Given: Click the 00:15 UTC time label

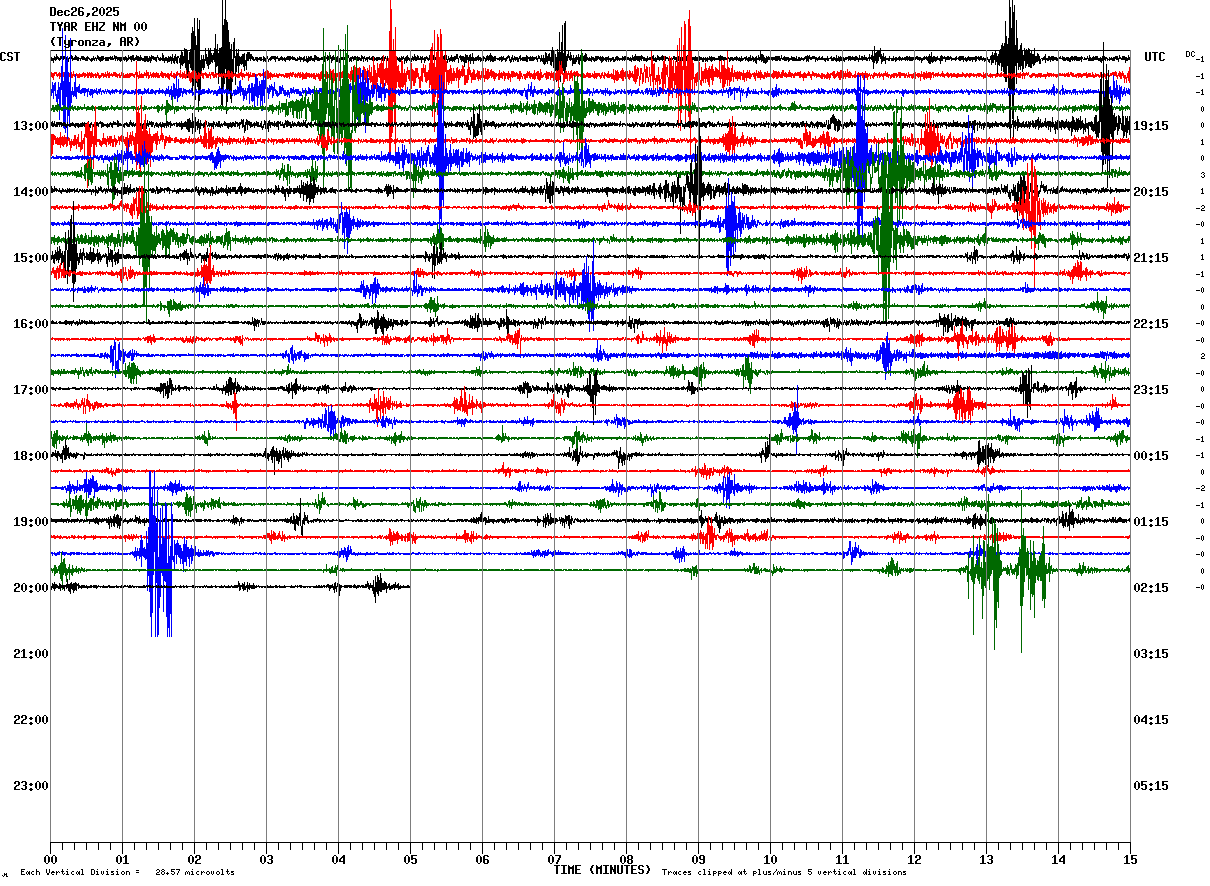Looking at the screenshot, I should (1151, 456).
